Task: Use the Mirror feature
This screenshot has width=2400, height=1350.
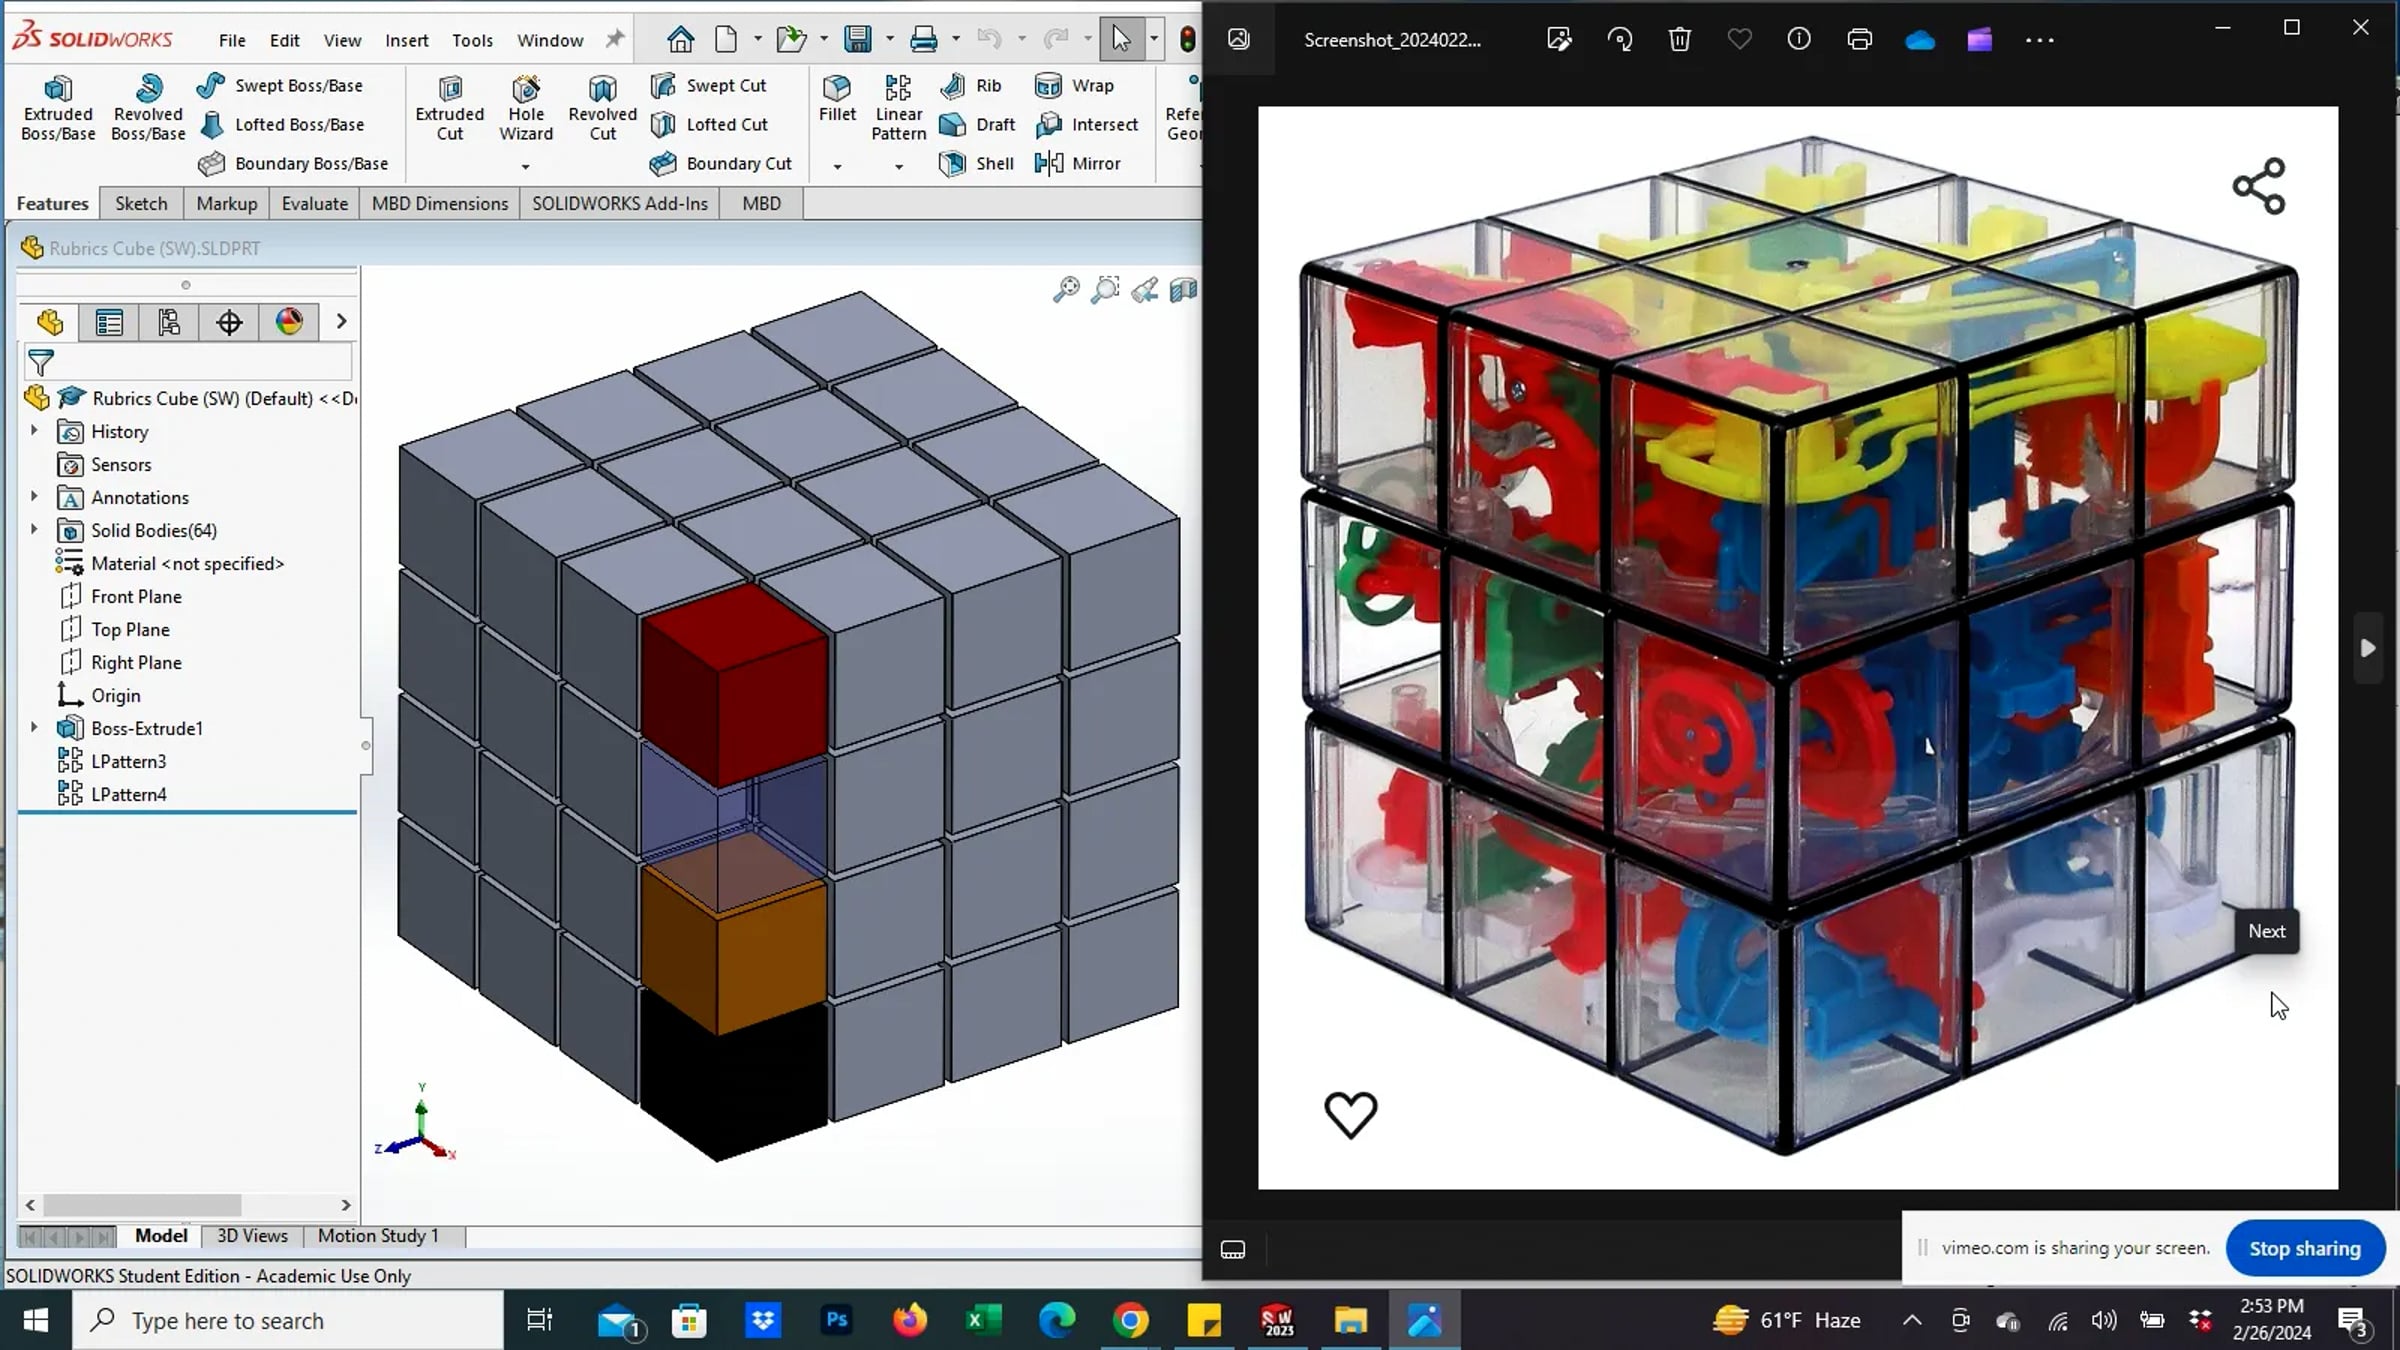Action: coord(1078,163)
